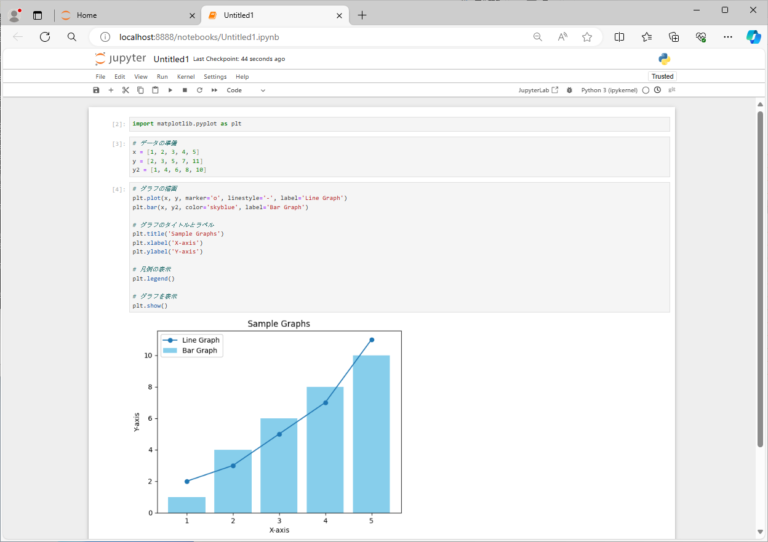Restart the kernel with the circular arrow icon

pyautogui.click(x=199, y=90)
